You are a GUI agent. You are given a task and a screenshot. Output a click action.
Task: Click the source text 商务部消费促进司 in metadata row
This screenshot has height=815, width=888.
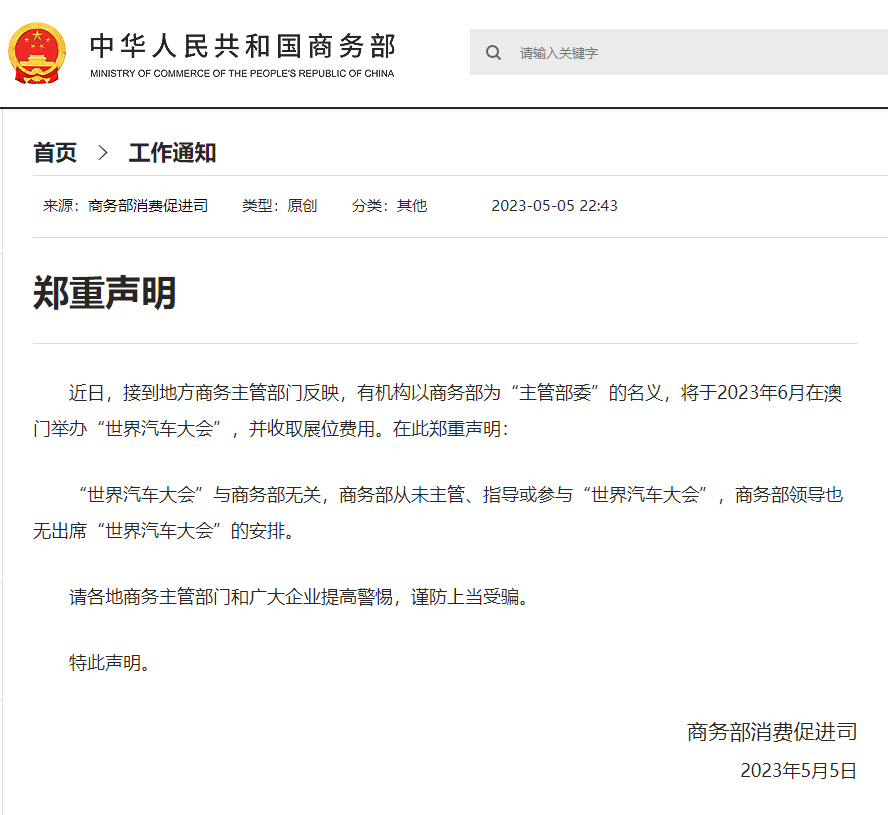click(x=148, y=206)
